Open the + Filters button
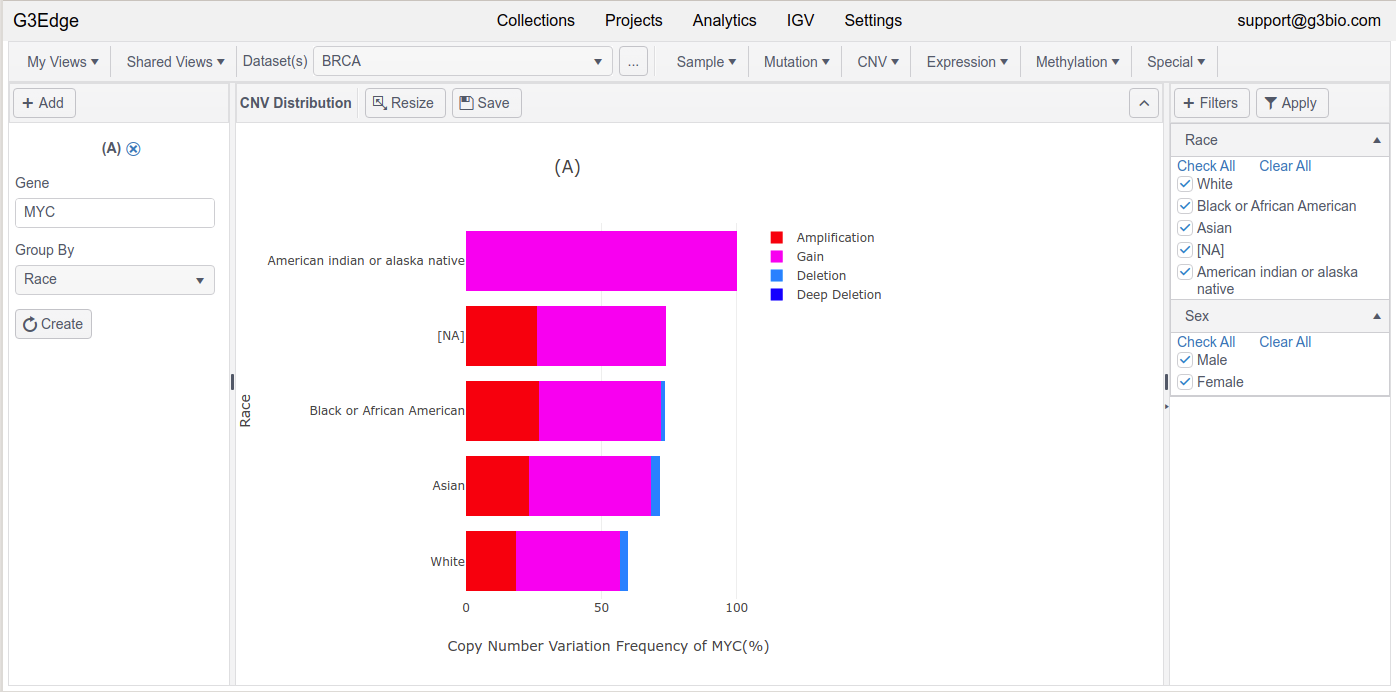 [1212, 103]
